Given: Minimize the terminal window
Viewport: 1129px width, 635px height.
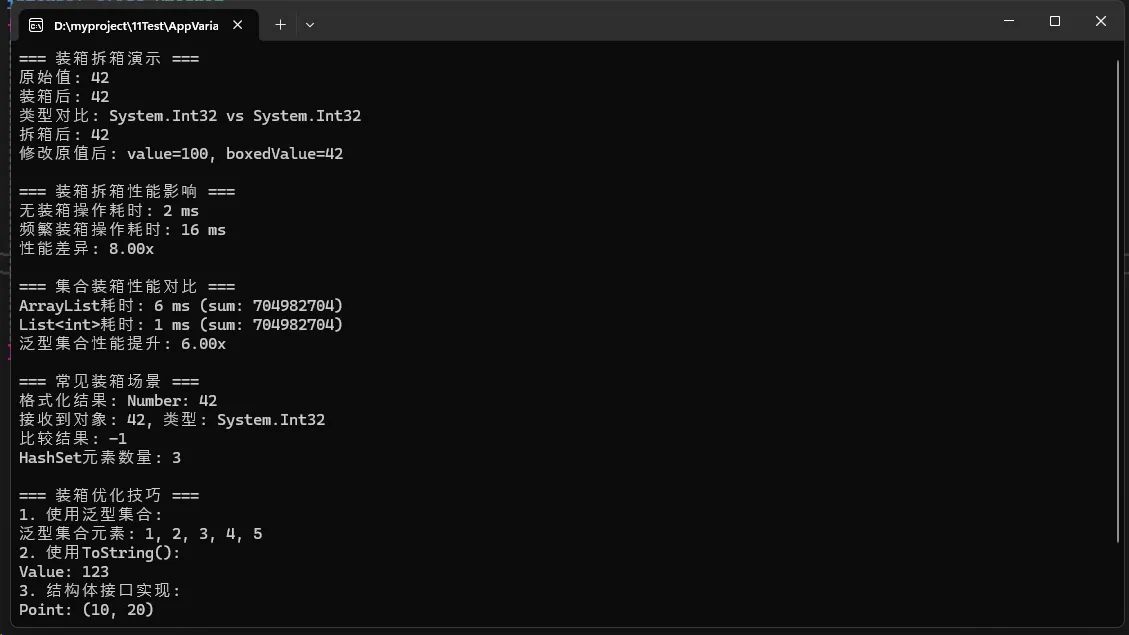Looking at the screenshot, I should (1008, 21).
